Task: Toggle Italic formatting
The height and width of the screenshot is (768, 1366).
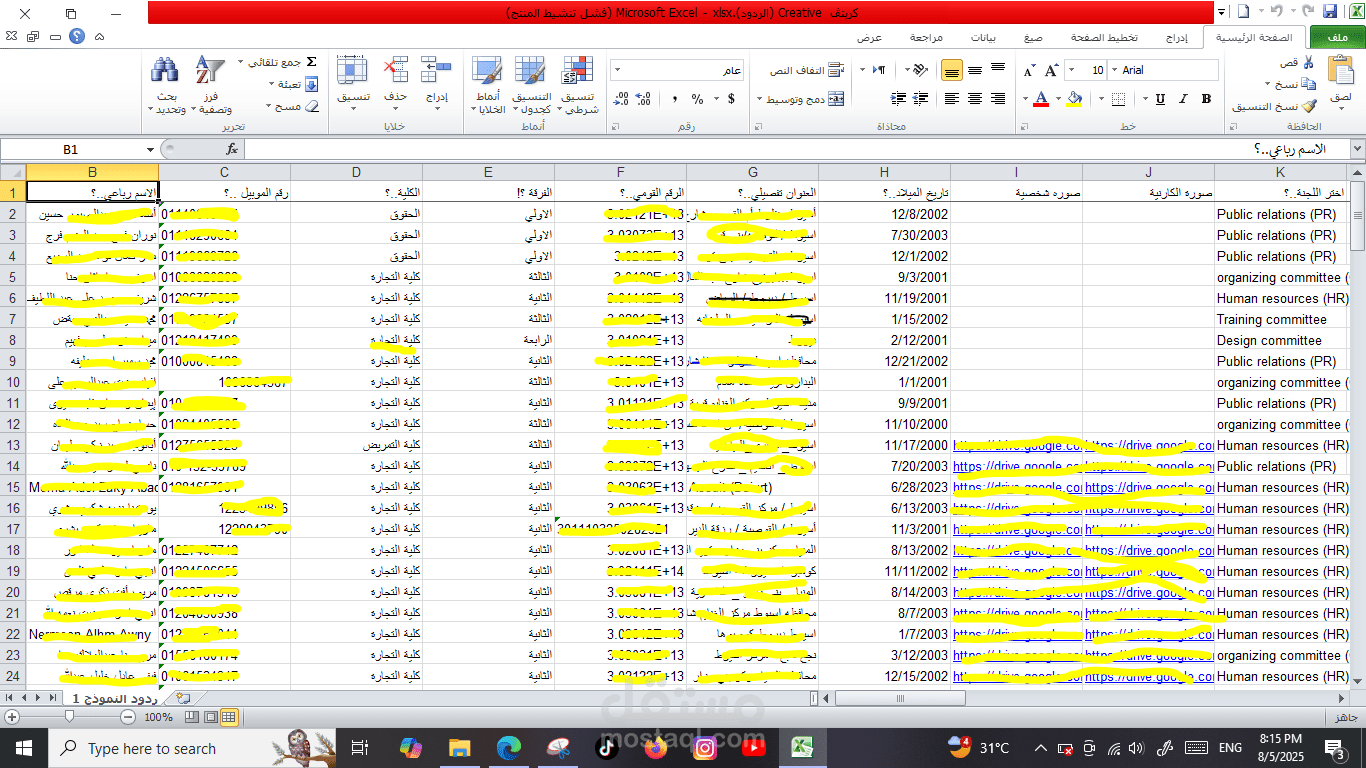Action: pyautogui.click(x=1183, y=99)
